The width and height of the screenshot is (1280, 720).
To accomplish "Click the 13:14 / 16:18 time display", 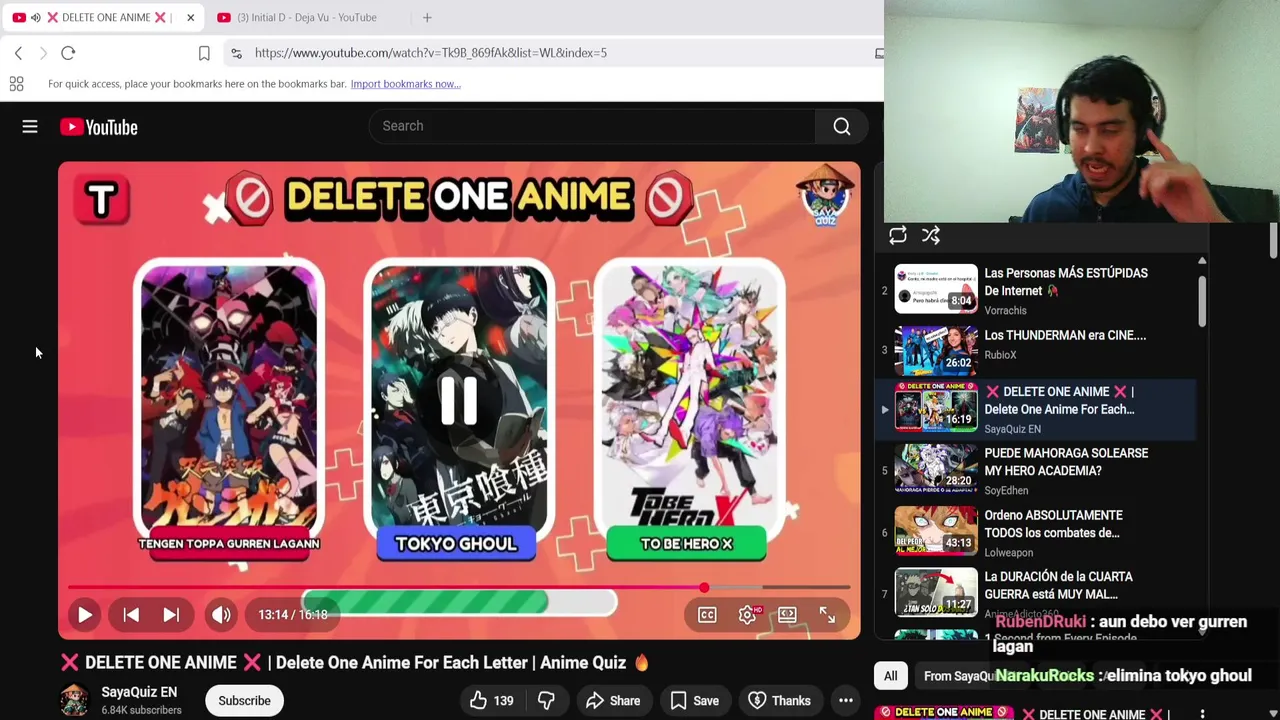I will (x=293, y=615).
